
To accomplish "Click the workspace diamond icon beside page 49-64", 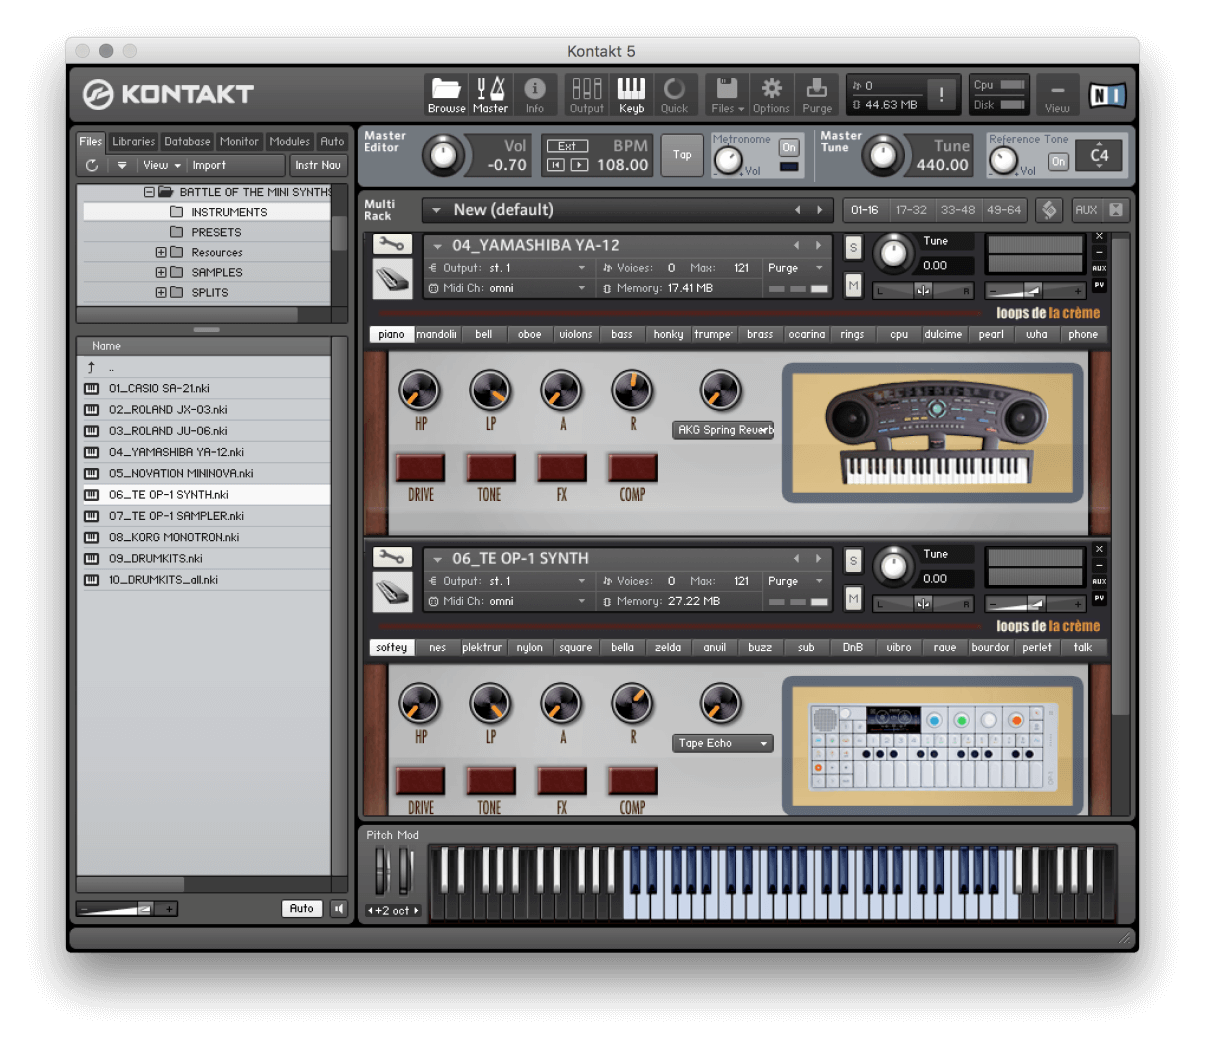I will point(1049,210).
